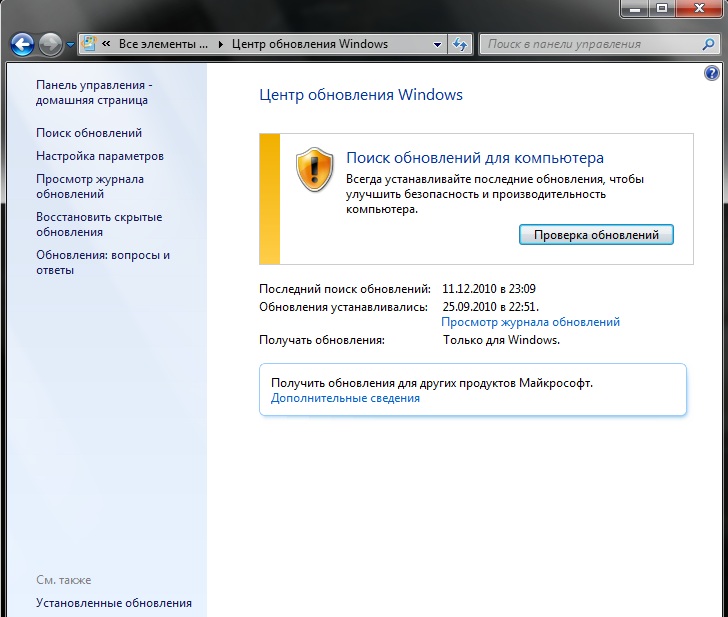
Task: Click the page title 'Центр обновления Windows'
Action: (x=361, y=95)
